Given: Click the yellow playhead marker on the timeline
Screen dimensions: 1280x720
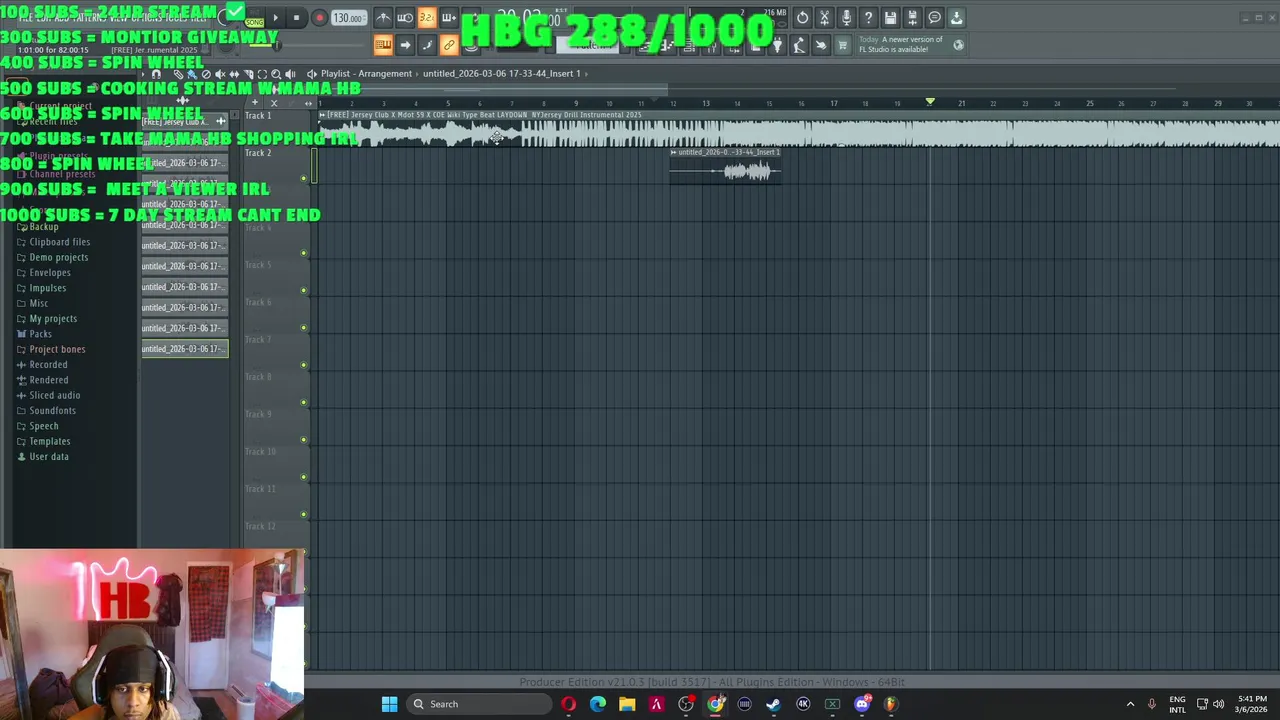Looking at the screenshot, I should pos(930,102).
